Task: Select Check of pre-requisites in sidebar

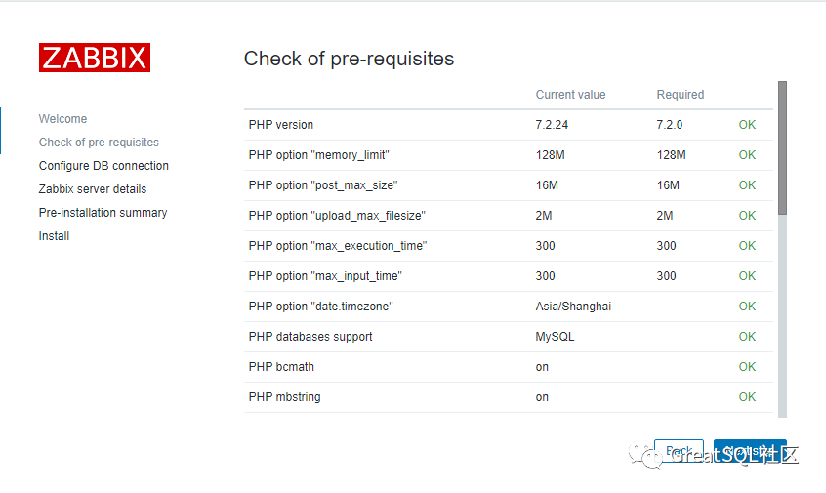Action: point(99,142)
